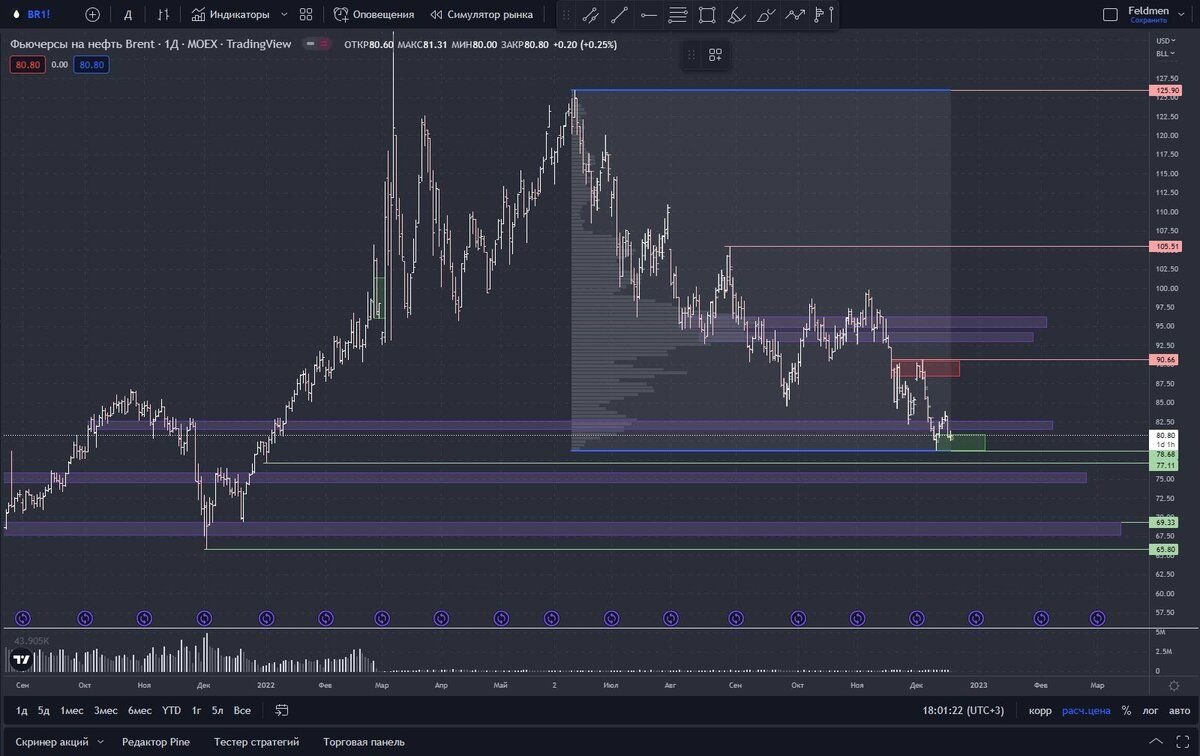
Task: Toggle the percent scale mode
Action: [x=1126, y=711]
